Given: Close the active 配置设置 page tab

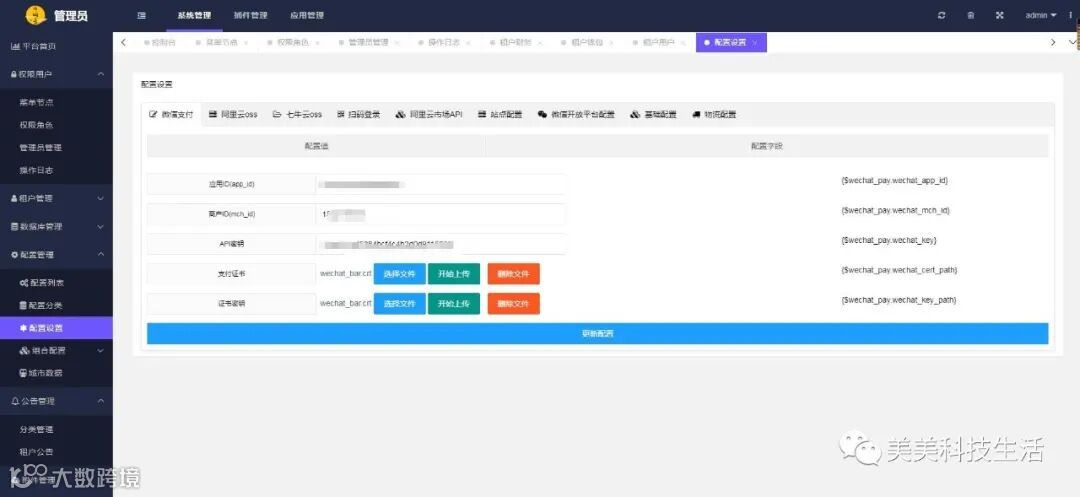Looking at the screenshot, I should point(755,43).
